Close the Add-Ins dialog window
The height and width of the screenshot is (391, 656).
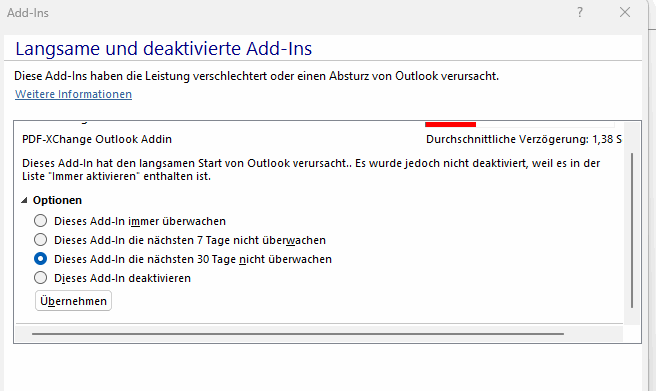625,13
